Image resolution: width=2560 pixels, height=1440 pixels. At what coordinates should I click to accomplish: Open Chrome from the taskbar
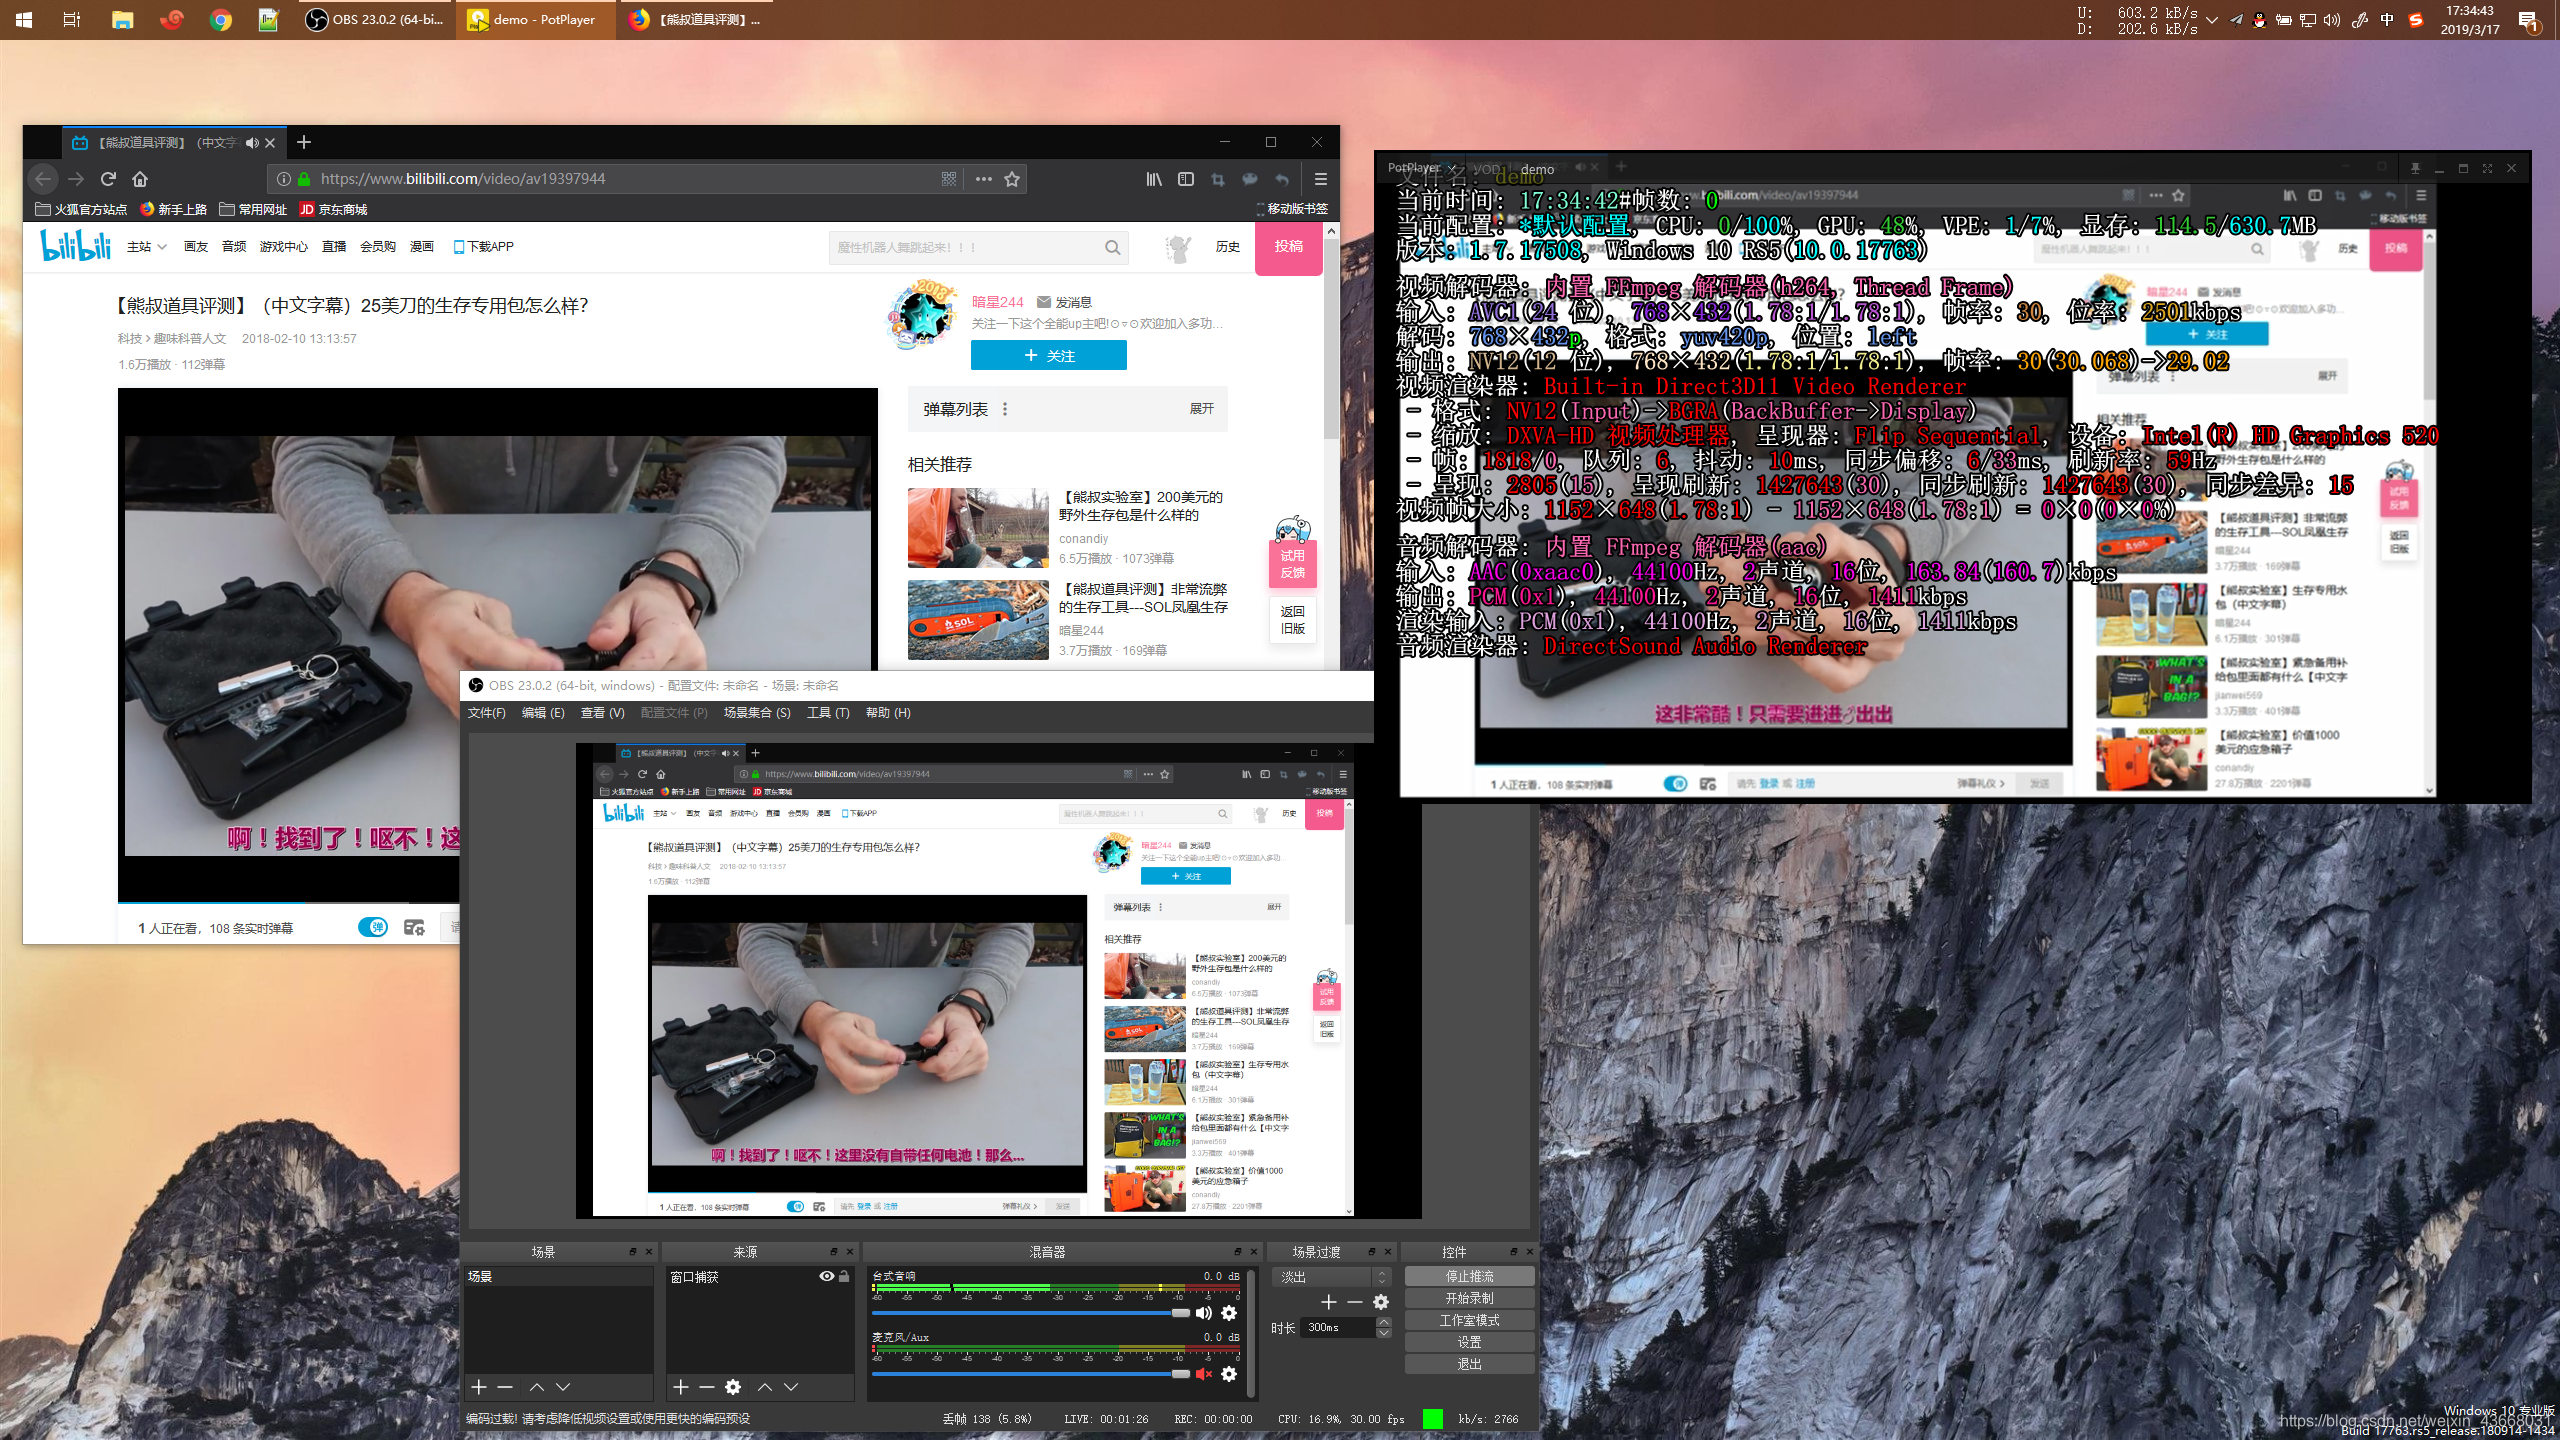[220, 19]
